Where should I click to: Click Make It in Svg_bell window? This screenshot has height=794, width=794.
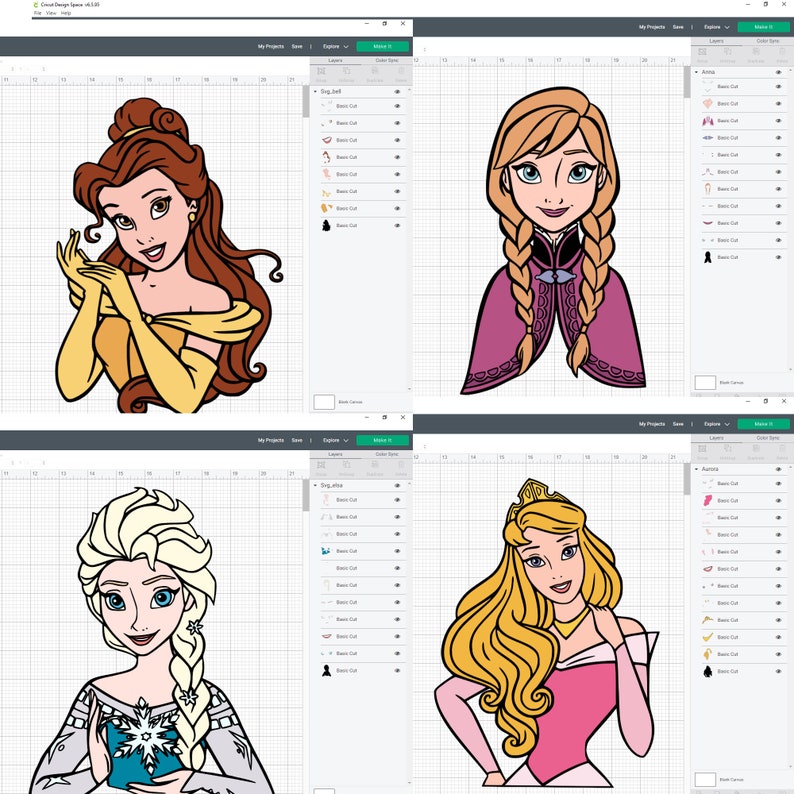382,47
